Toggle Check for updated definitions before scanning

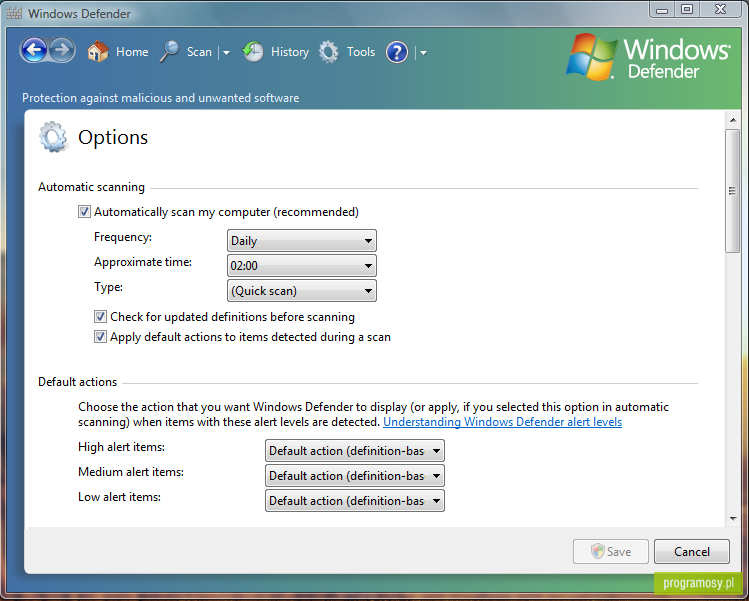[100, 317]
